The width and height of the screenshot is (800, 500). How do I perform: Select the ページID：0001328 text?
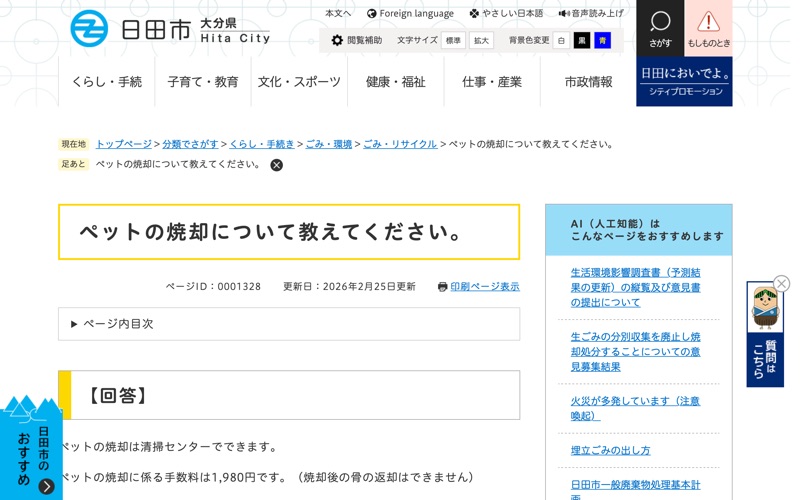coord(213,287)
